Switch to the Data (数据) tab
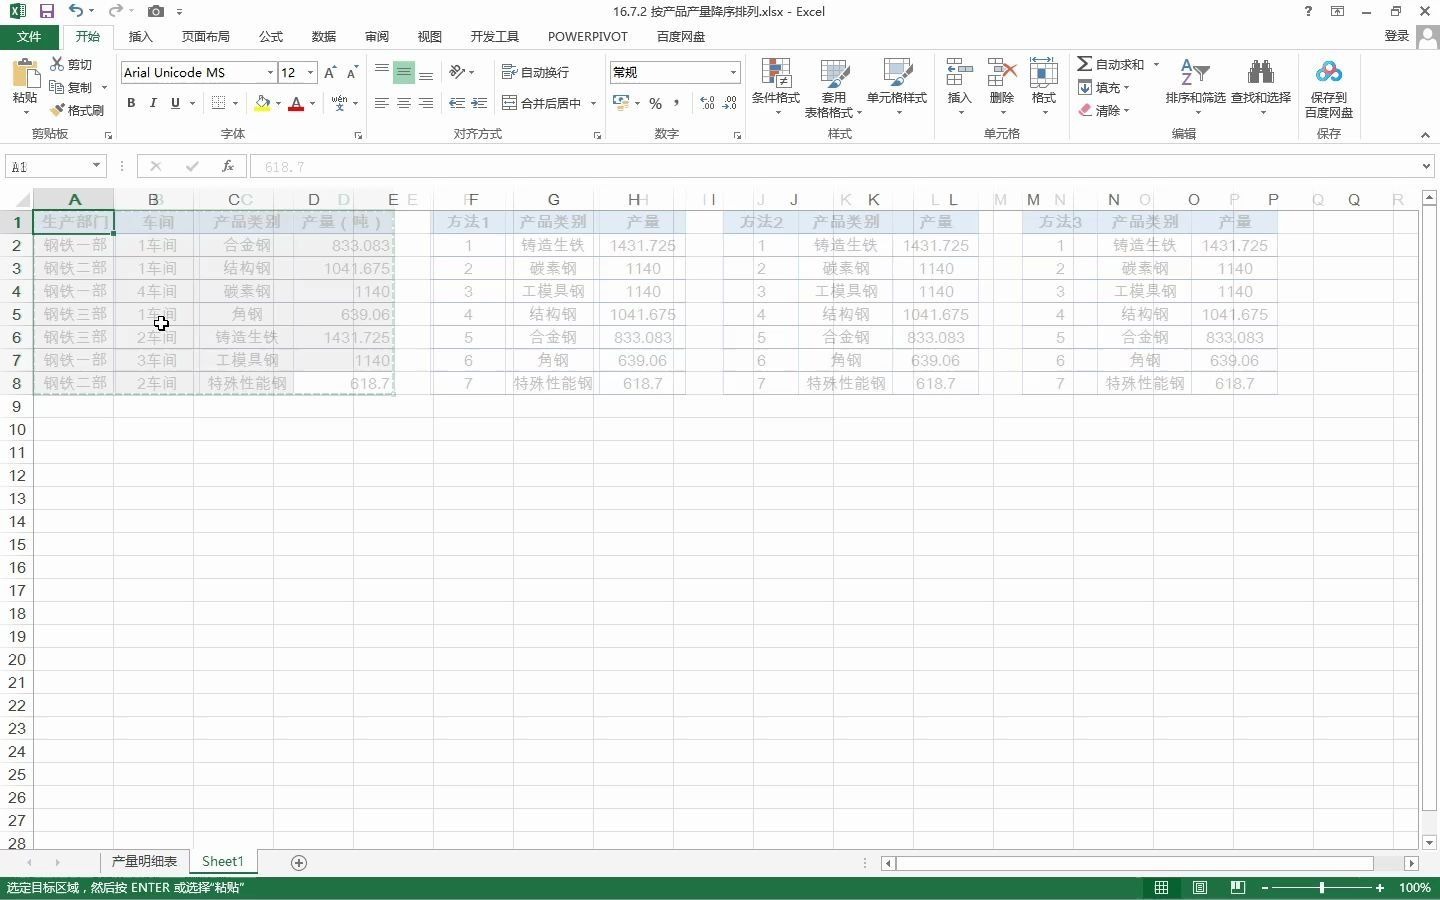The image size is (1440, 900). [323, 36]
